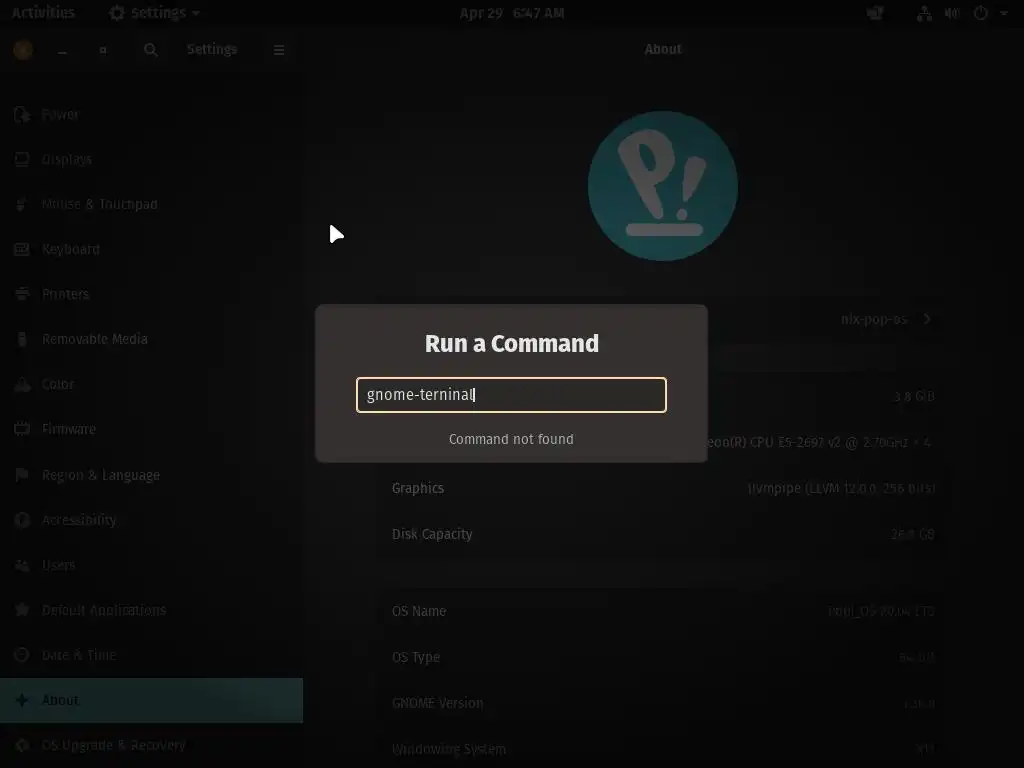Select Displays in the sidebar
The height and width of the screenshot is (768, 1024).
[x=152, y=159]
